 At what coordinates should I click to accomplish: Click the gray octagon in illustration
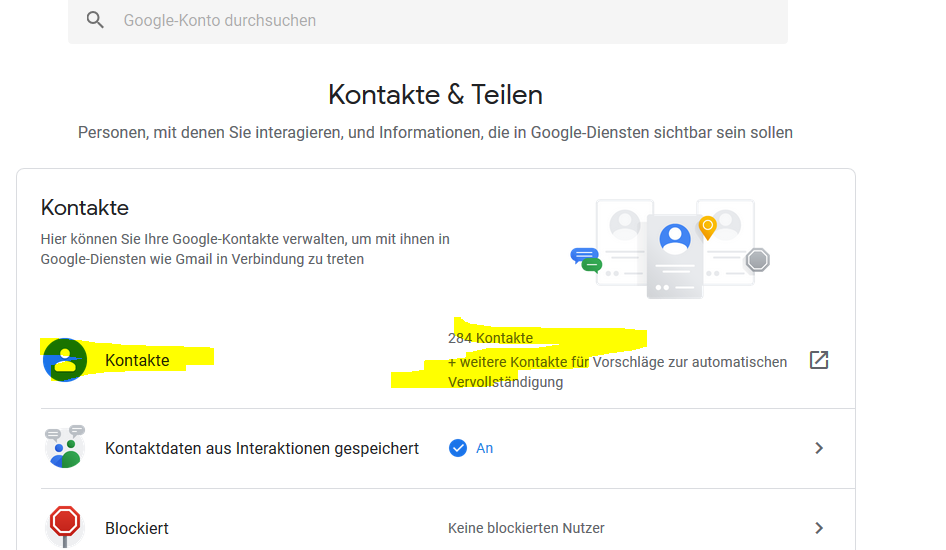[x=758, y=261]
